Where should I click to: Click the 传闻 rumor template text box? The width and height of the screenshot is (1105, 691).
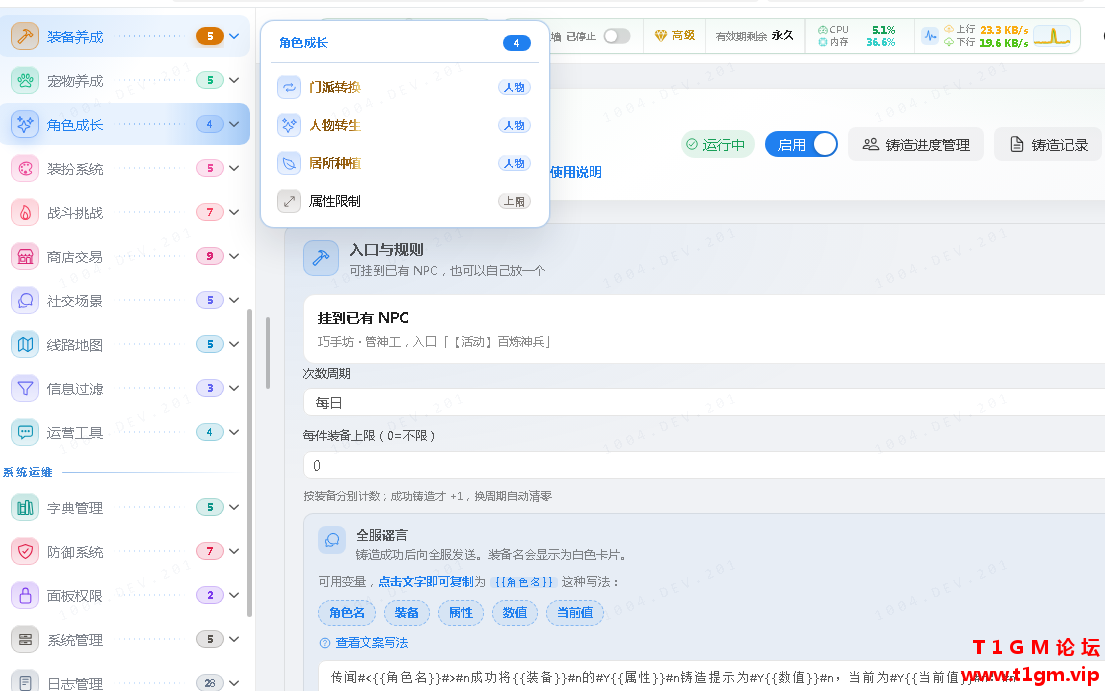pos(712,676)
